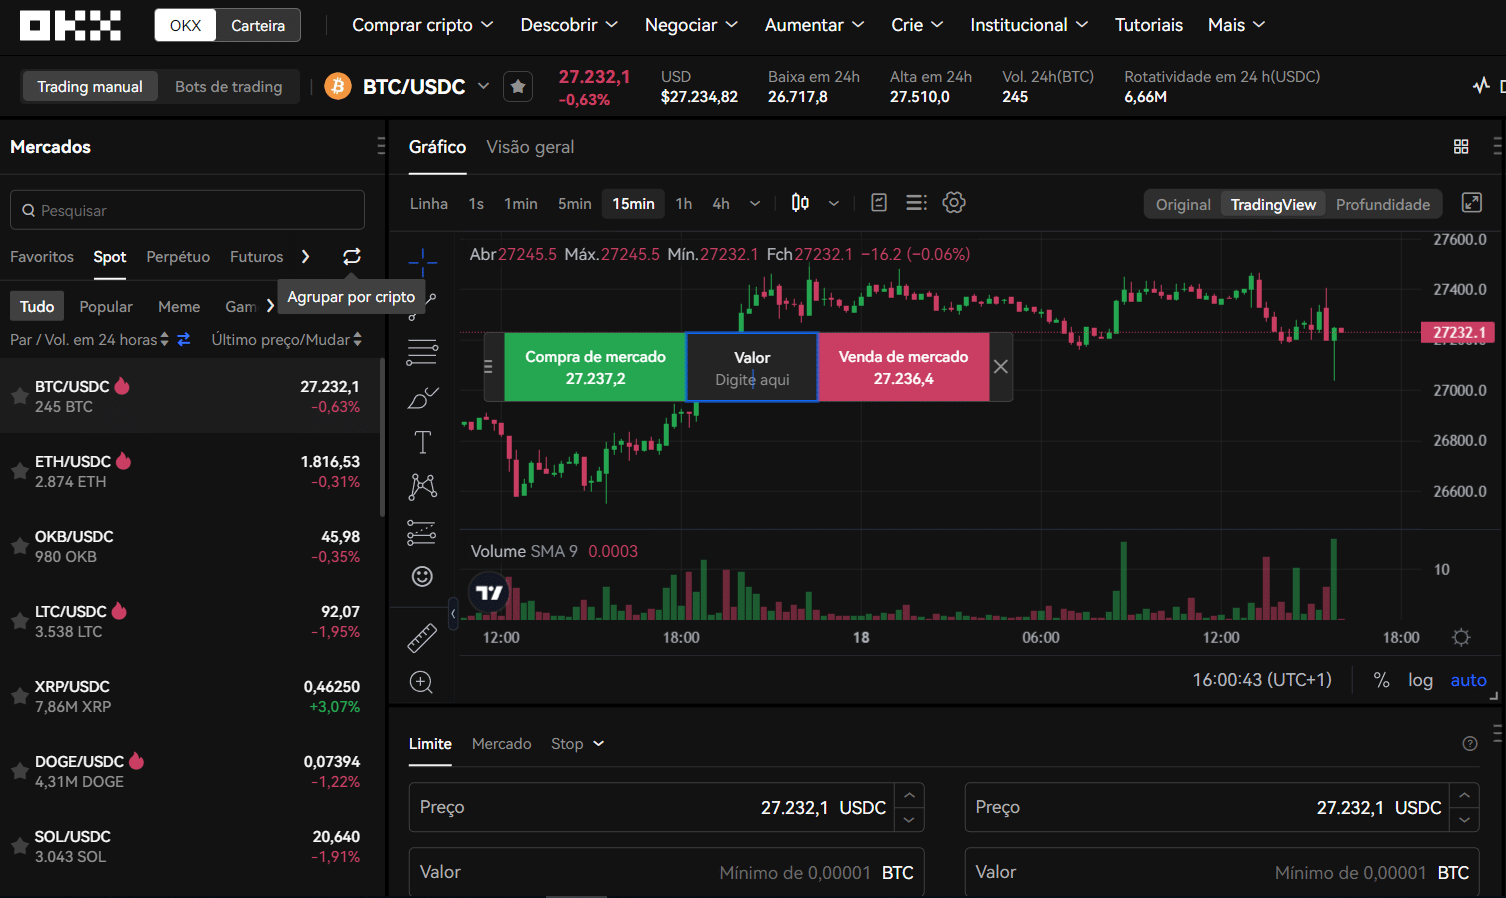Switch to Carteira wallet toggle
The image size is (1506, 898).
[x=258, y=25]
